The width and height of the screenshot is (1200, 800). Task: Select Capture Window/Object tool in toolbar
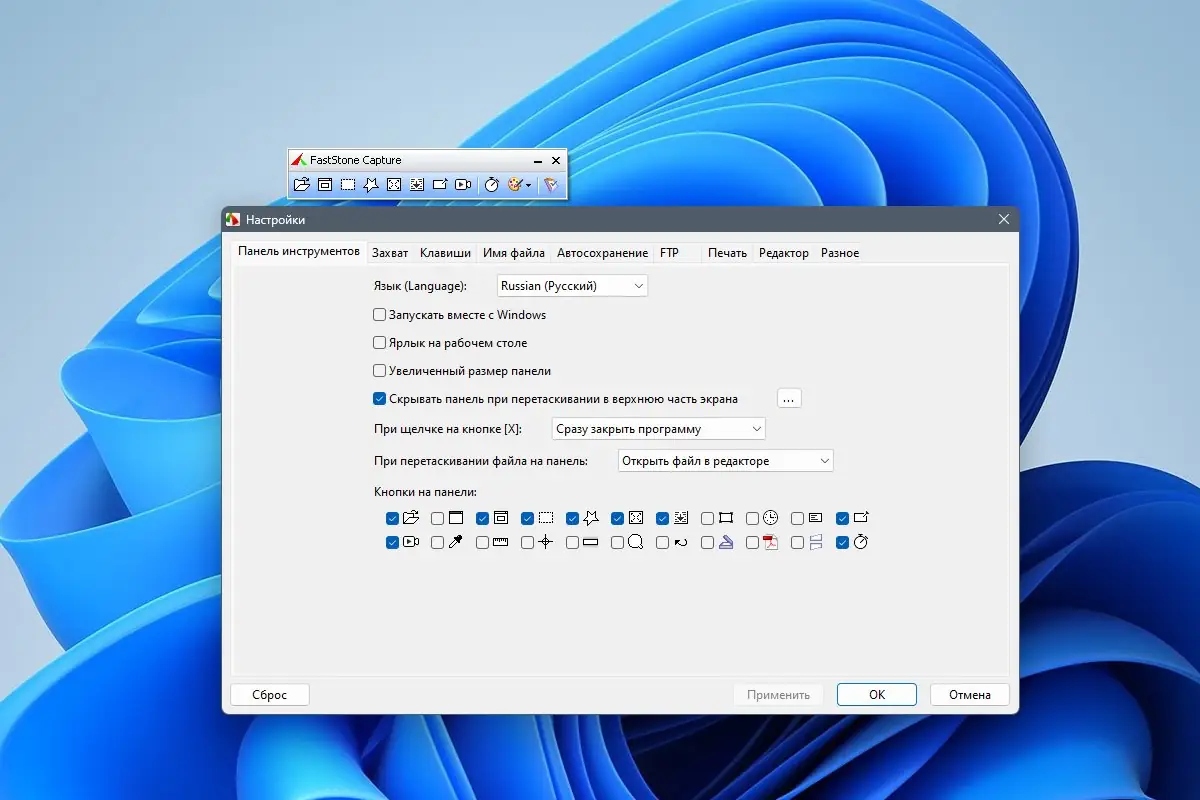tap(325, 185)
